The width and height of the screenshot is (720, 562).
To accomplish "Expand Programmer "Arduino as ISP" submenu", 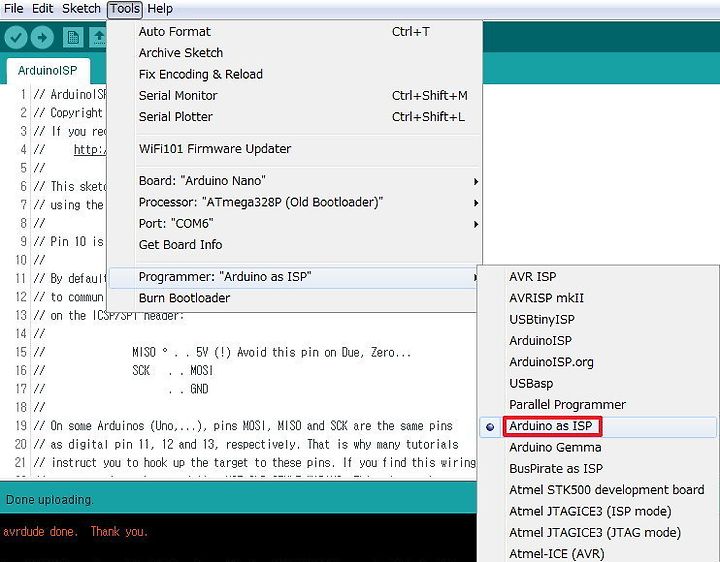I will click(x=294, y=277).
